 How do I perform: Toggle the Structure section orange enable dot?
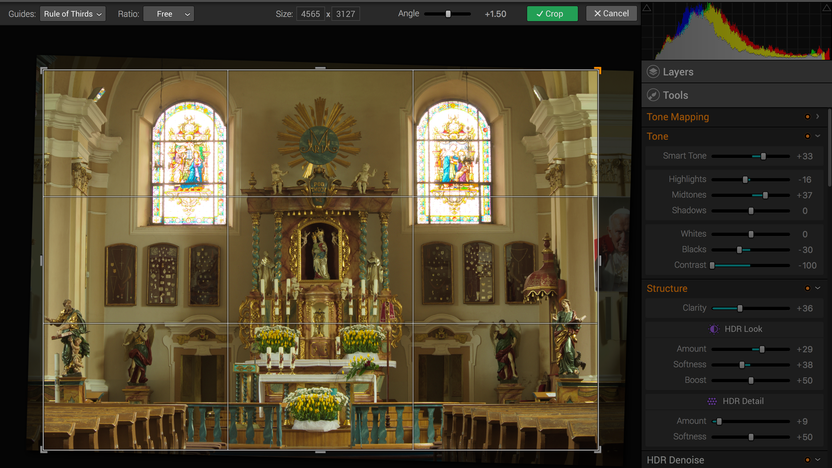pos(808,288)
